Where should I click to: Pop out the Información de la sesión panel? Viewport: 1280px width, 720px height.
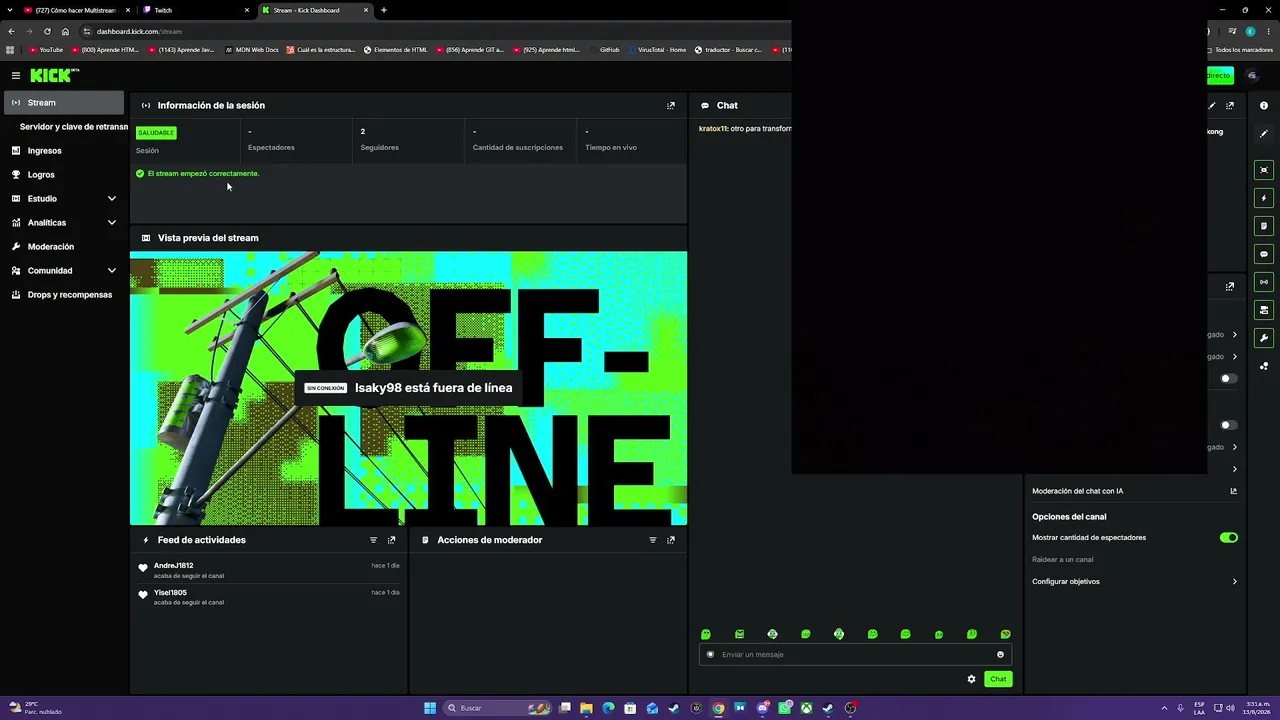coord(671,105)
